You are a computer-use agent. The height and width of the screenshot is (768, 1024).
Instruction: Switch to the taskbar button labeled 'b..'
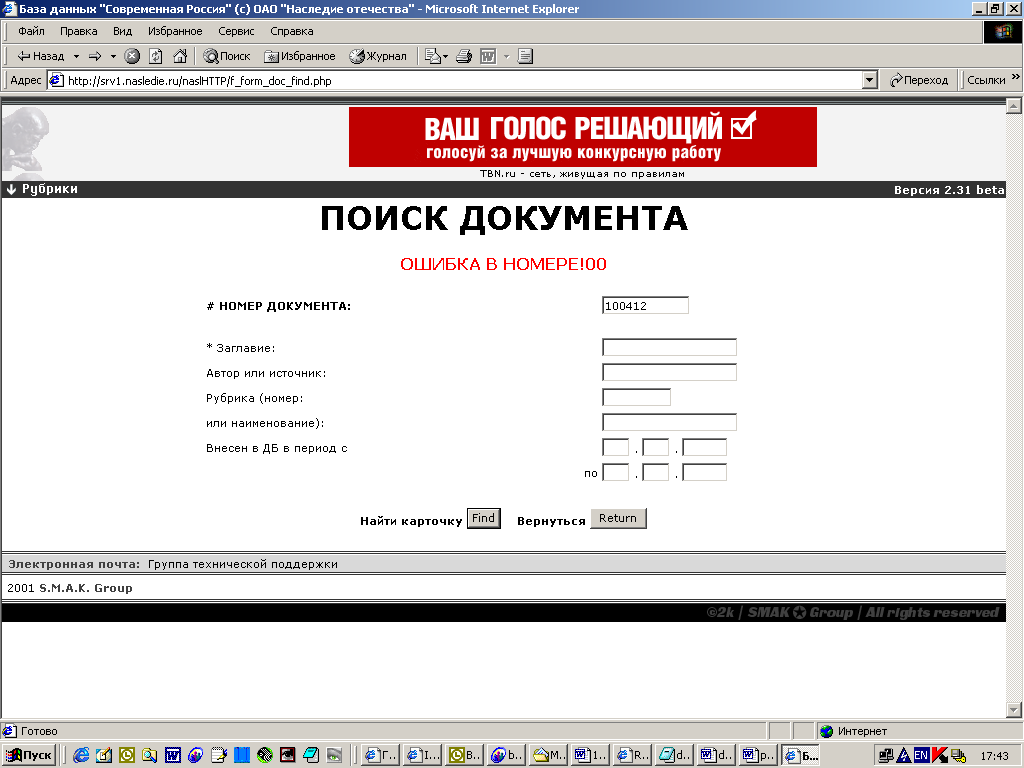point(505,756)
